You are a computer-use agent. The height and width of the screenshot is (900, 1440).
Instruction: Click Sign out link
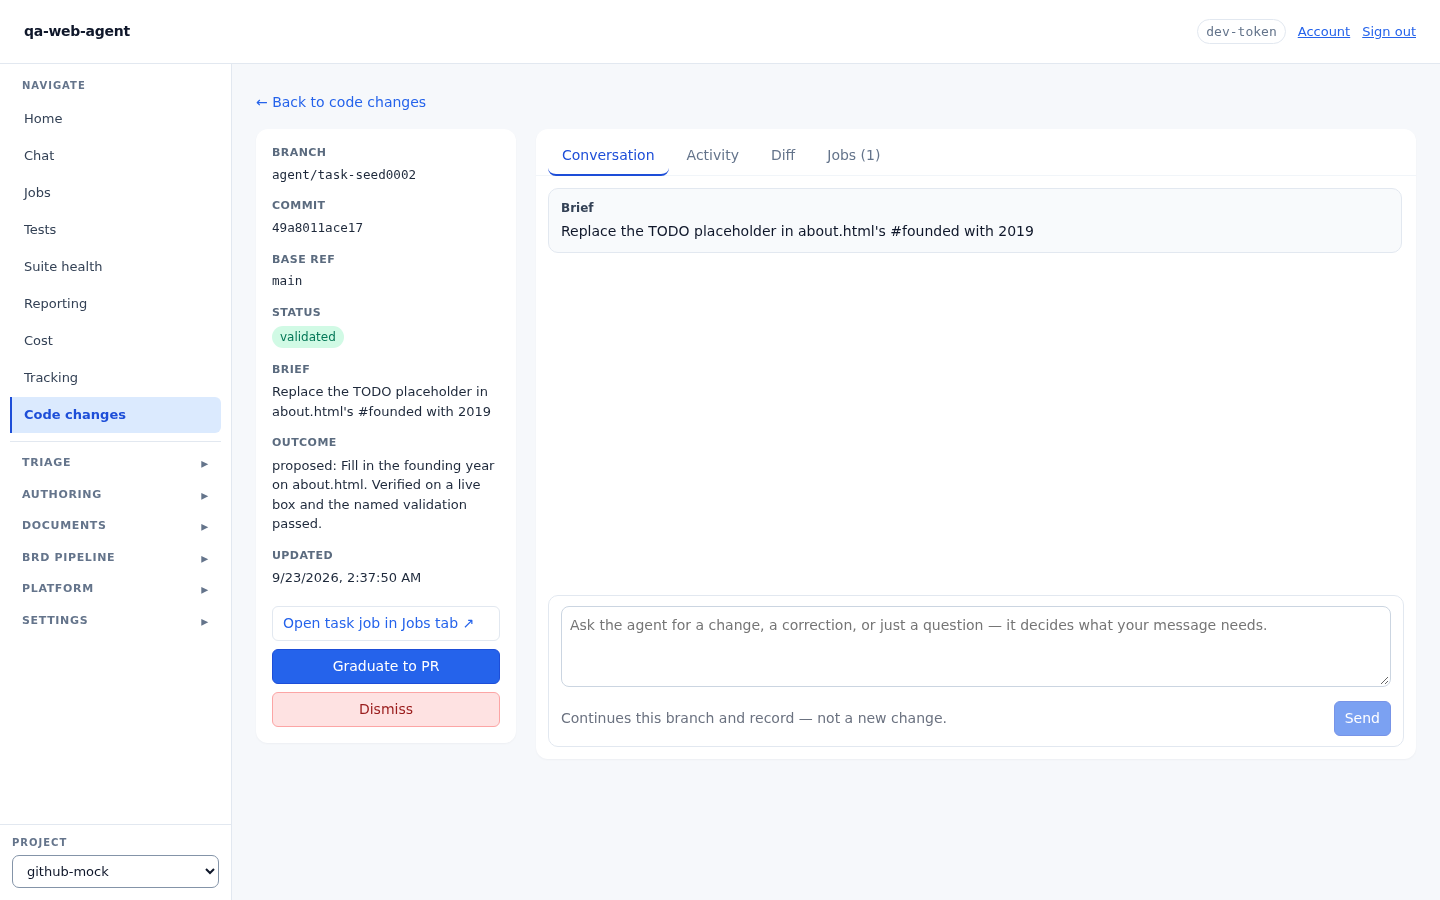pyautogui.click(x=1388, y=32)
